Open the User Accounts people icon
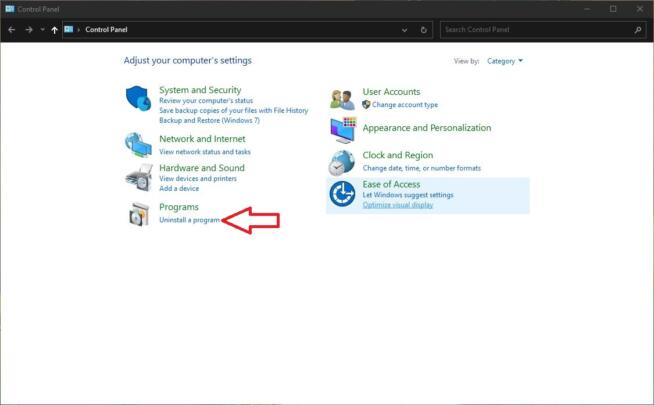The width and height of the screenshot is (654, 405). (342, 100)
